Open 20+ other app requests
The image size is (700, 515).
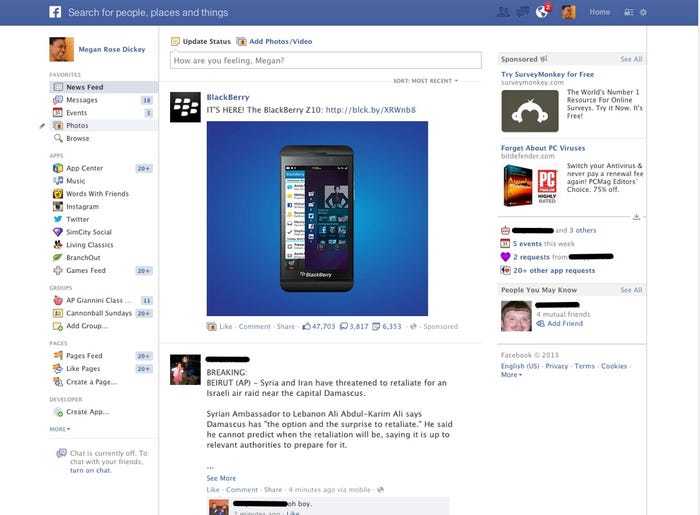pos(554,270)
